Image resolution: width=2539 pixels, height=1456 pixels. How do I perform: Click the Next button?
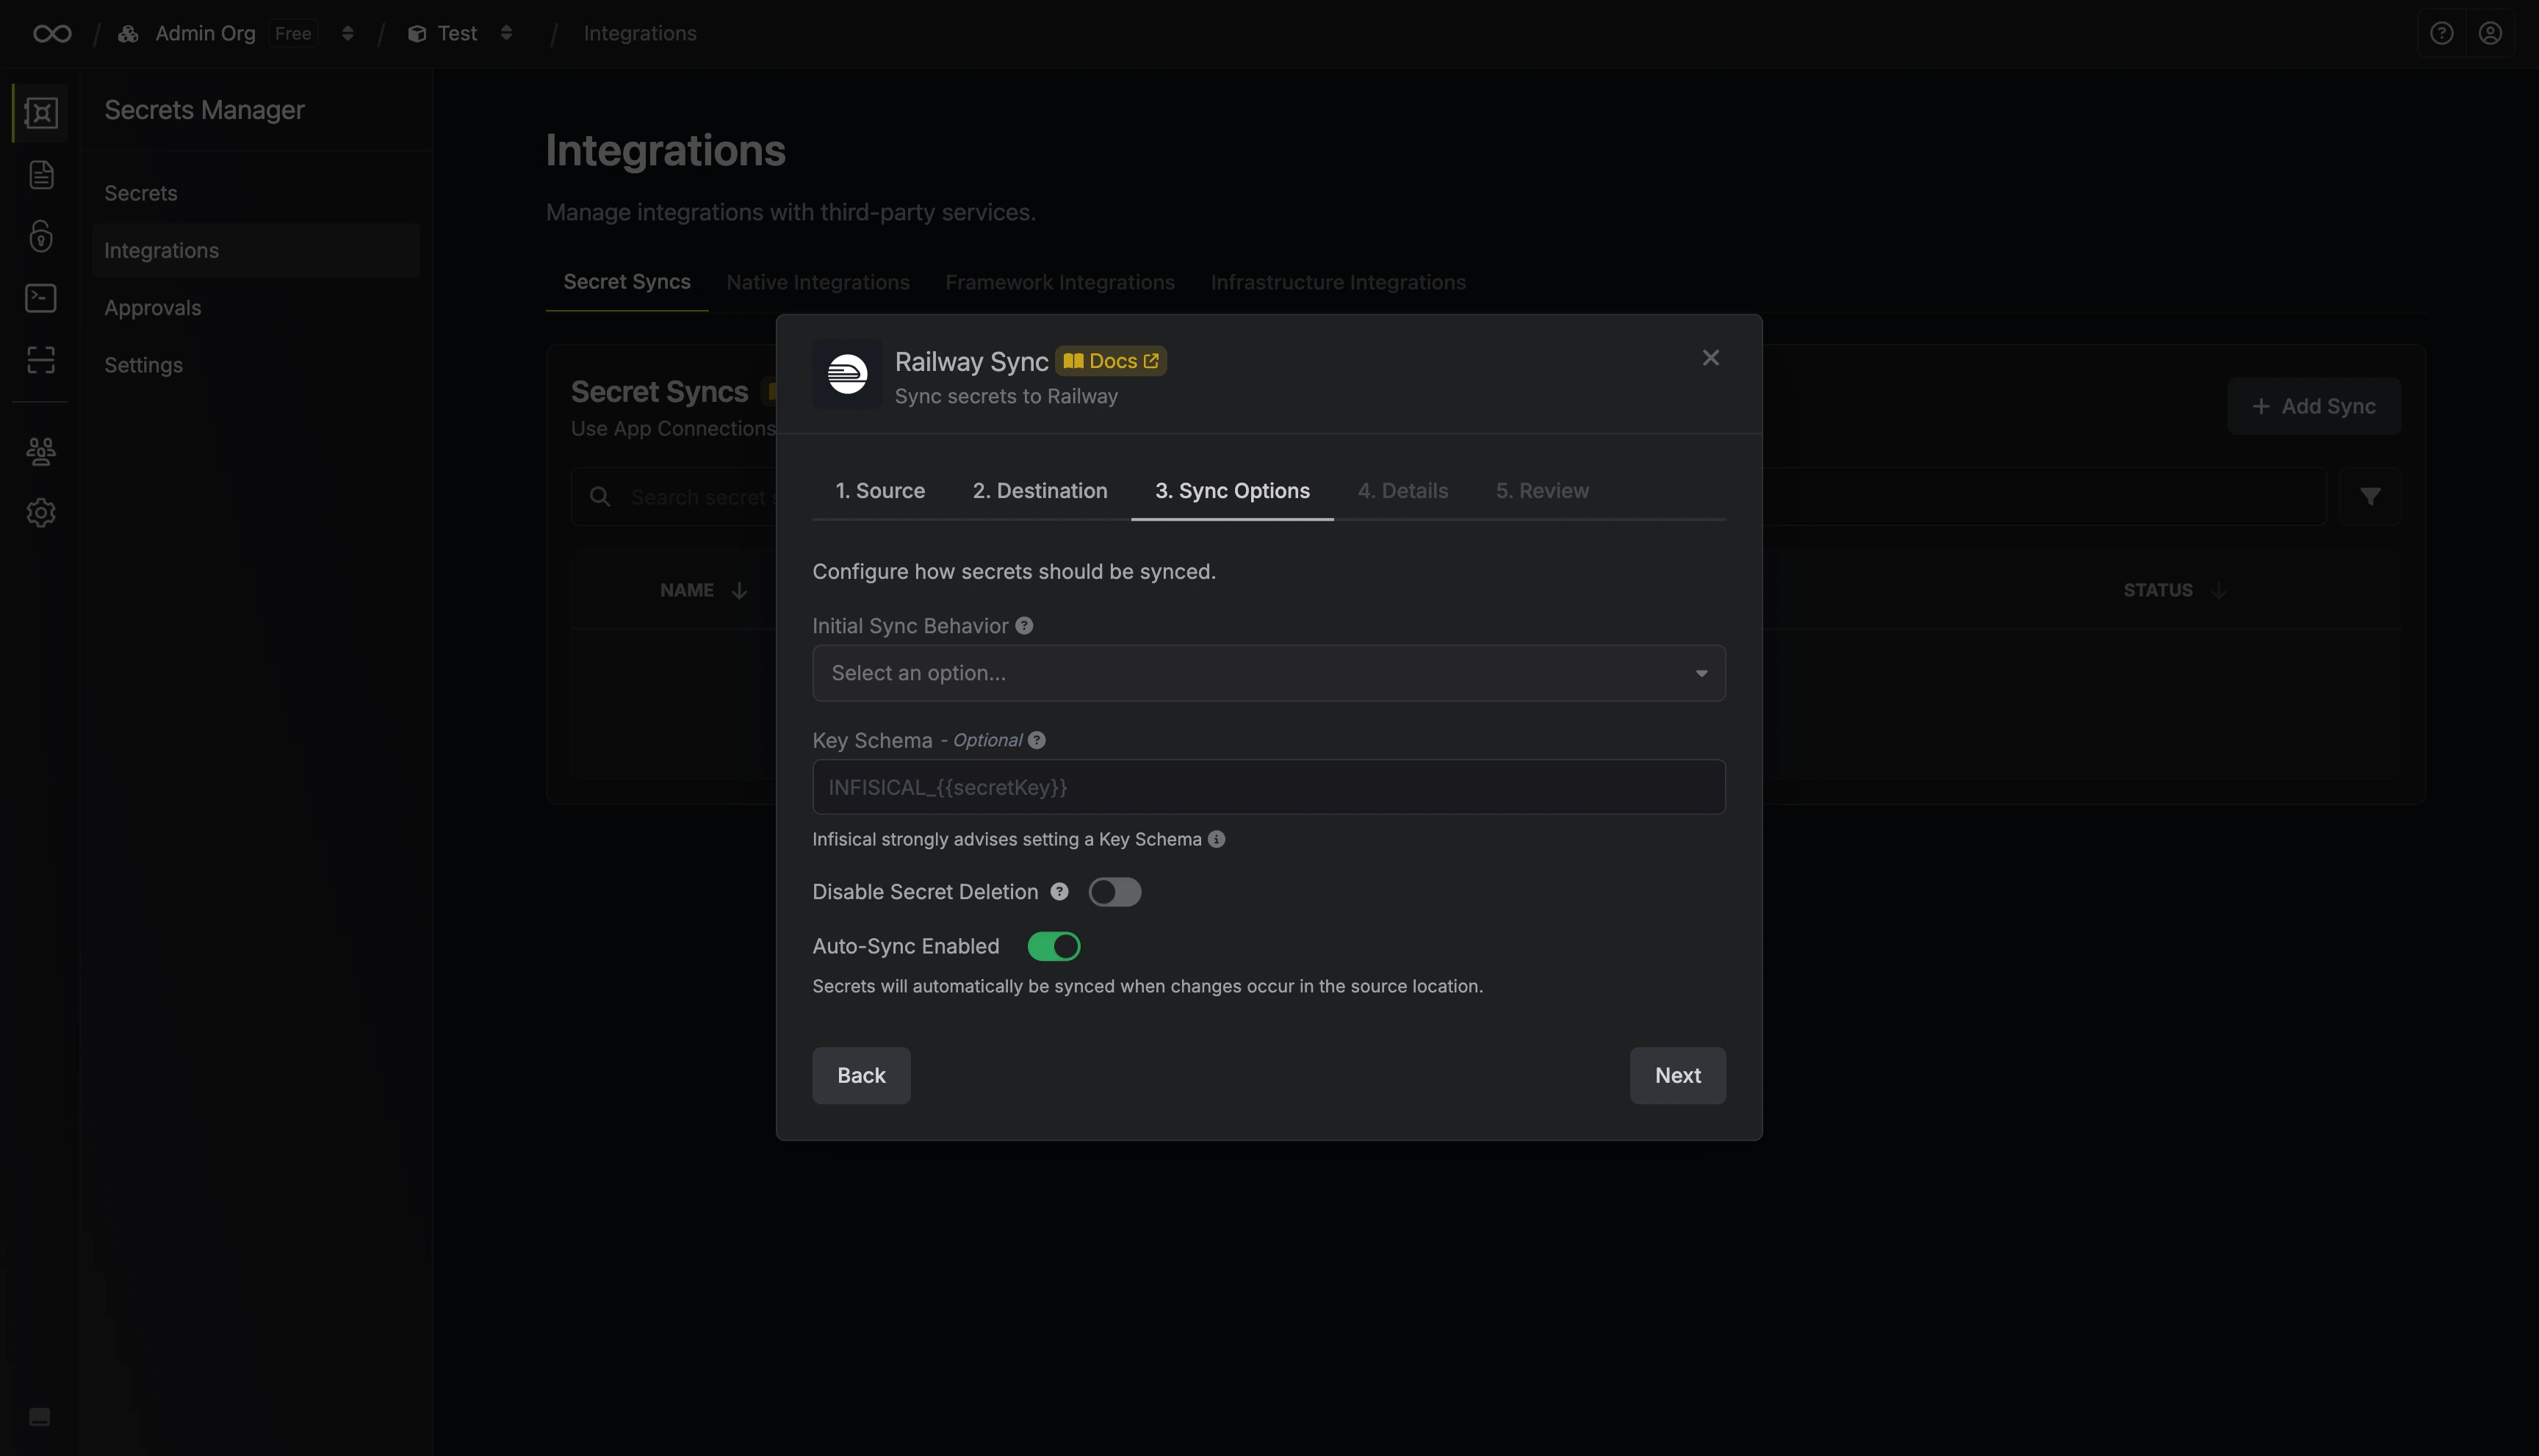click(x=1677, y=1076)
